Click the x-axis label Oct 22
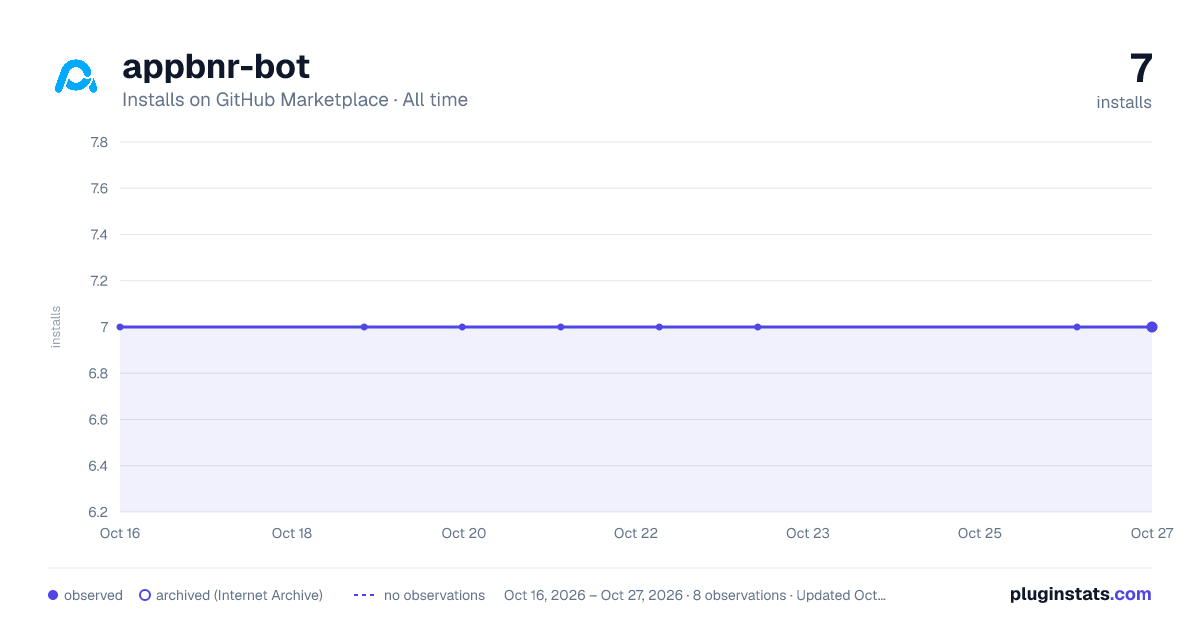This screenshot has width=1200, height=630. click(x=636, y=533)
